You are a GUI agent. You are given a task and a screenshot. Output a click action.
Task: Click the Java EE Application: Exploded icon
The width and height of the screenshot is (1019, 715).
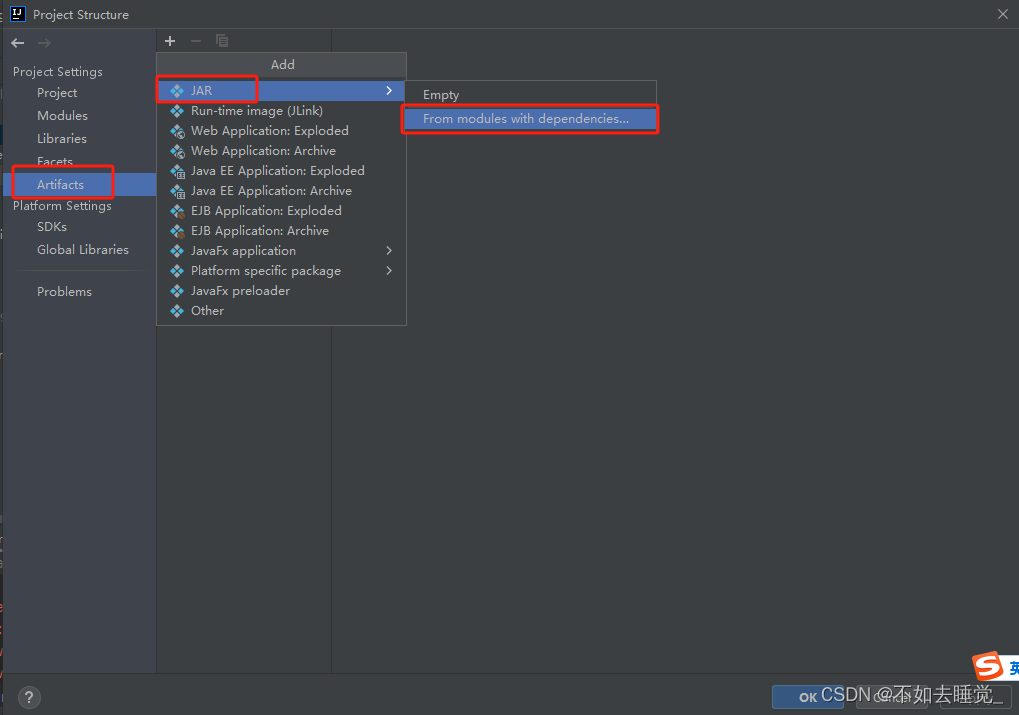pos(177,172)
